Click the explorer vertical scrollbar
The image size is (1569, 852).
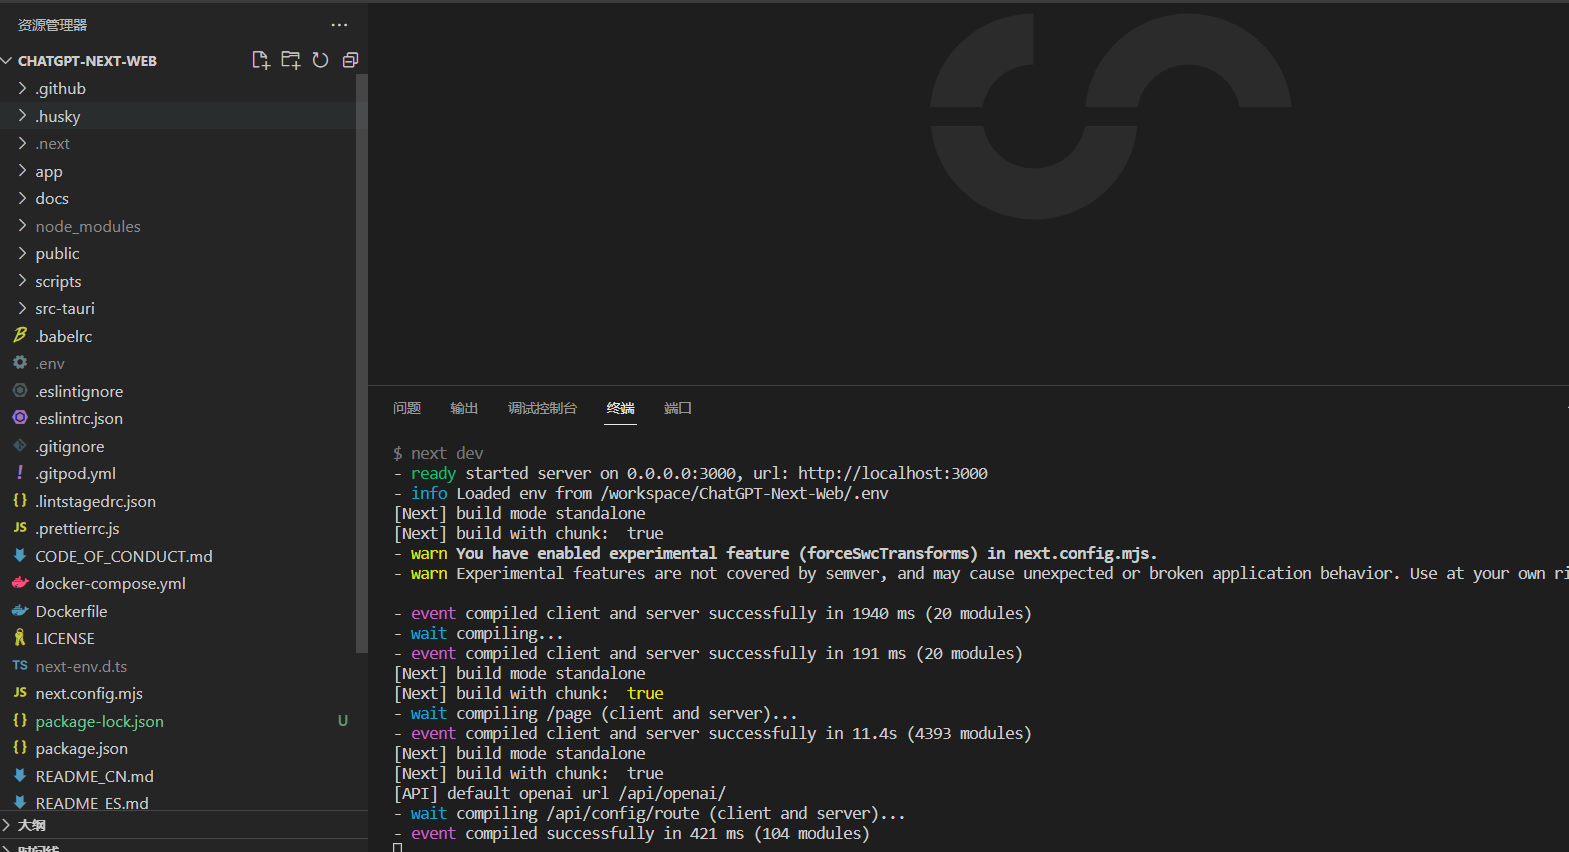click(x=362, y=364)
